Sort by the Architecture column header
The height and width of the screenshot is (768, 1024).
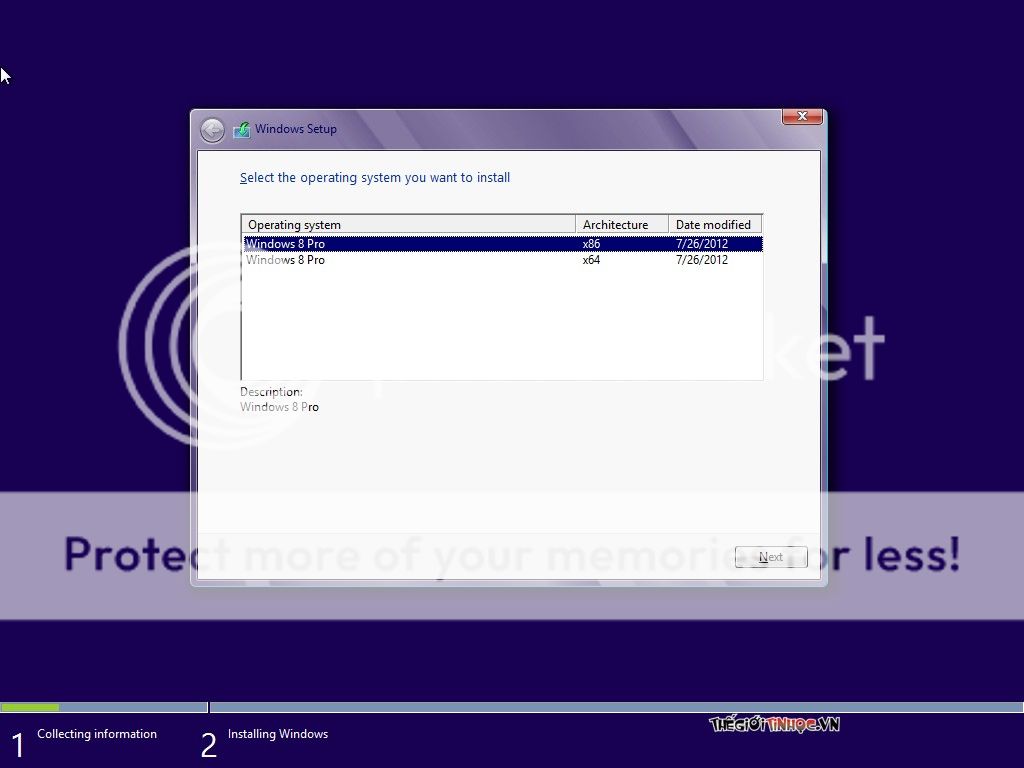coord(621,225)
